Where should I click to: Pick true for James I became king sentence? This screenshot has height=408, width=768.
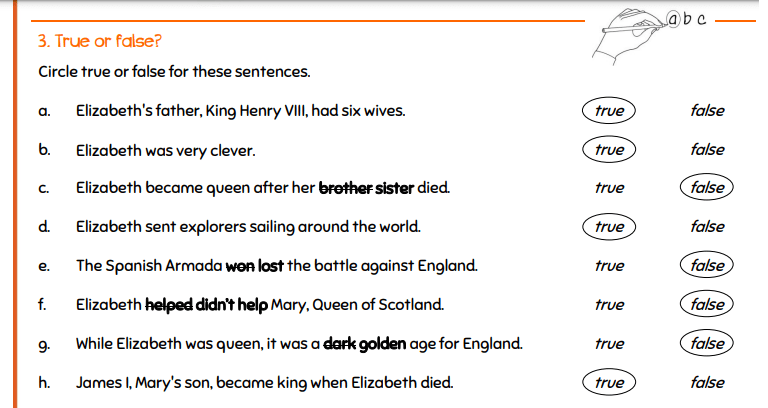click(x=608, y=382)
